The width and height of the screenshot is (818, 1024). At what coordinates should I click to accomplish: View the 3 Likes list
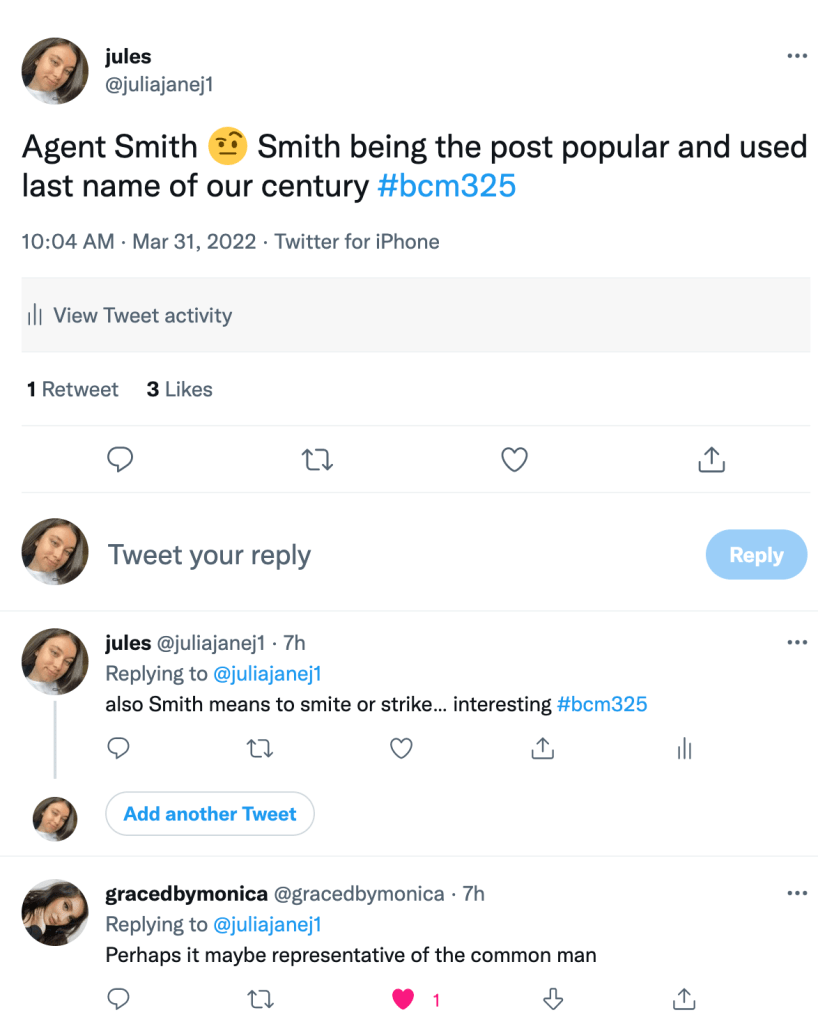(x=180, y=390)
